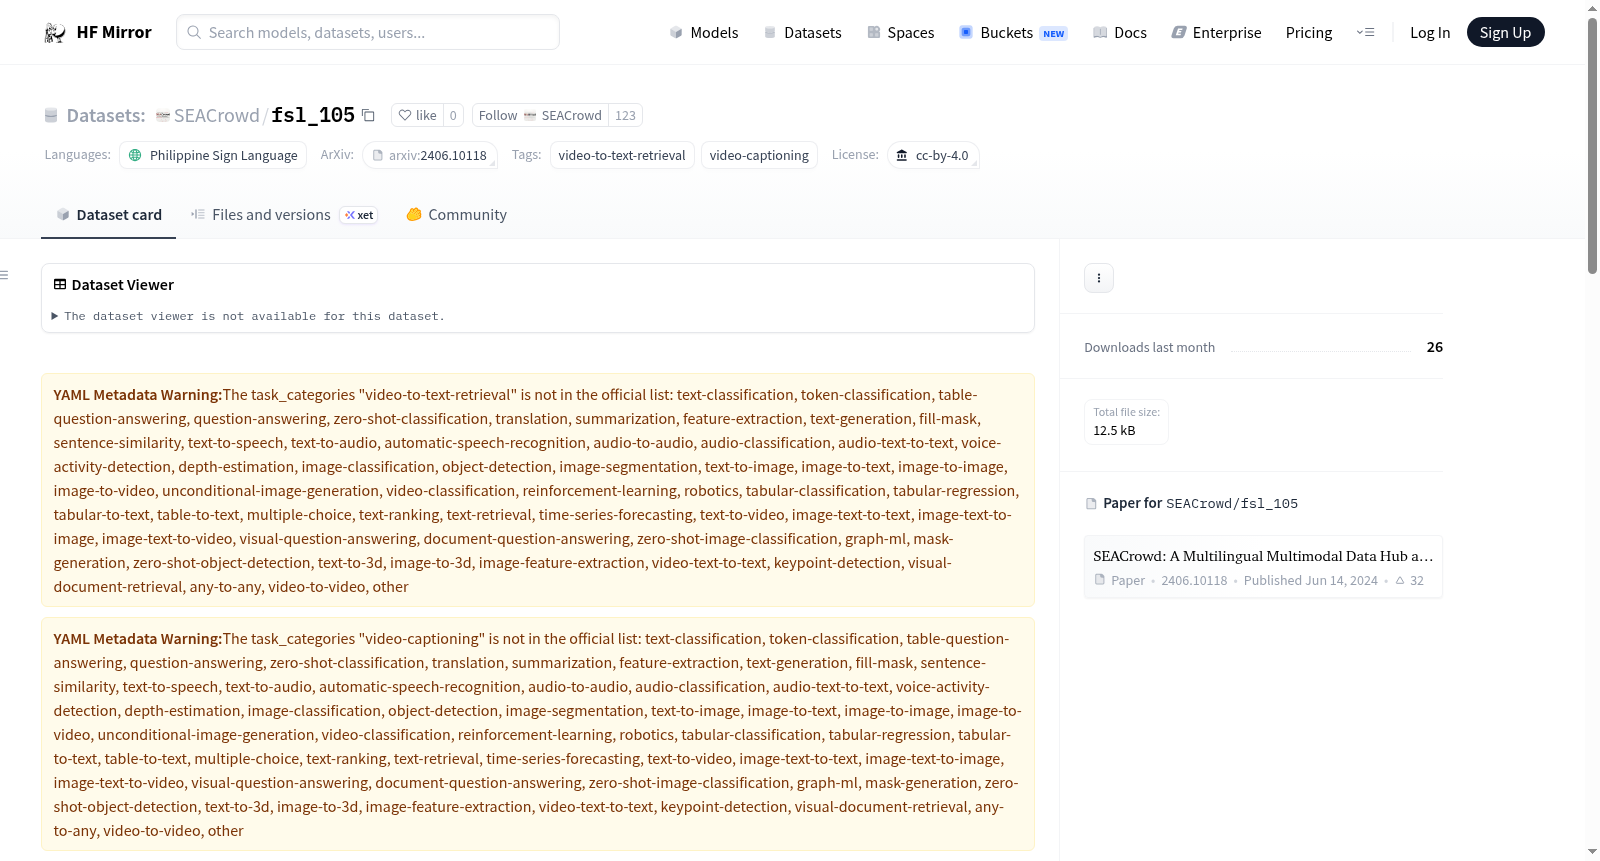Click the Philippine Sign Language tag

(x=213, y=155)
